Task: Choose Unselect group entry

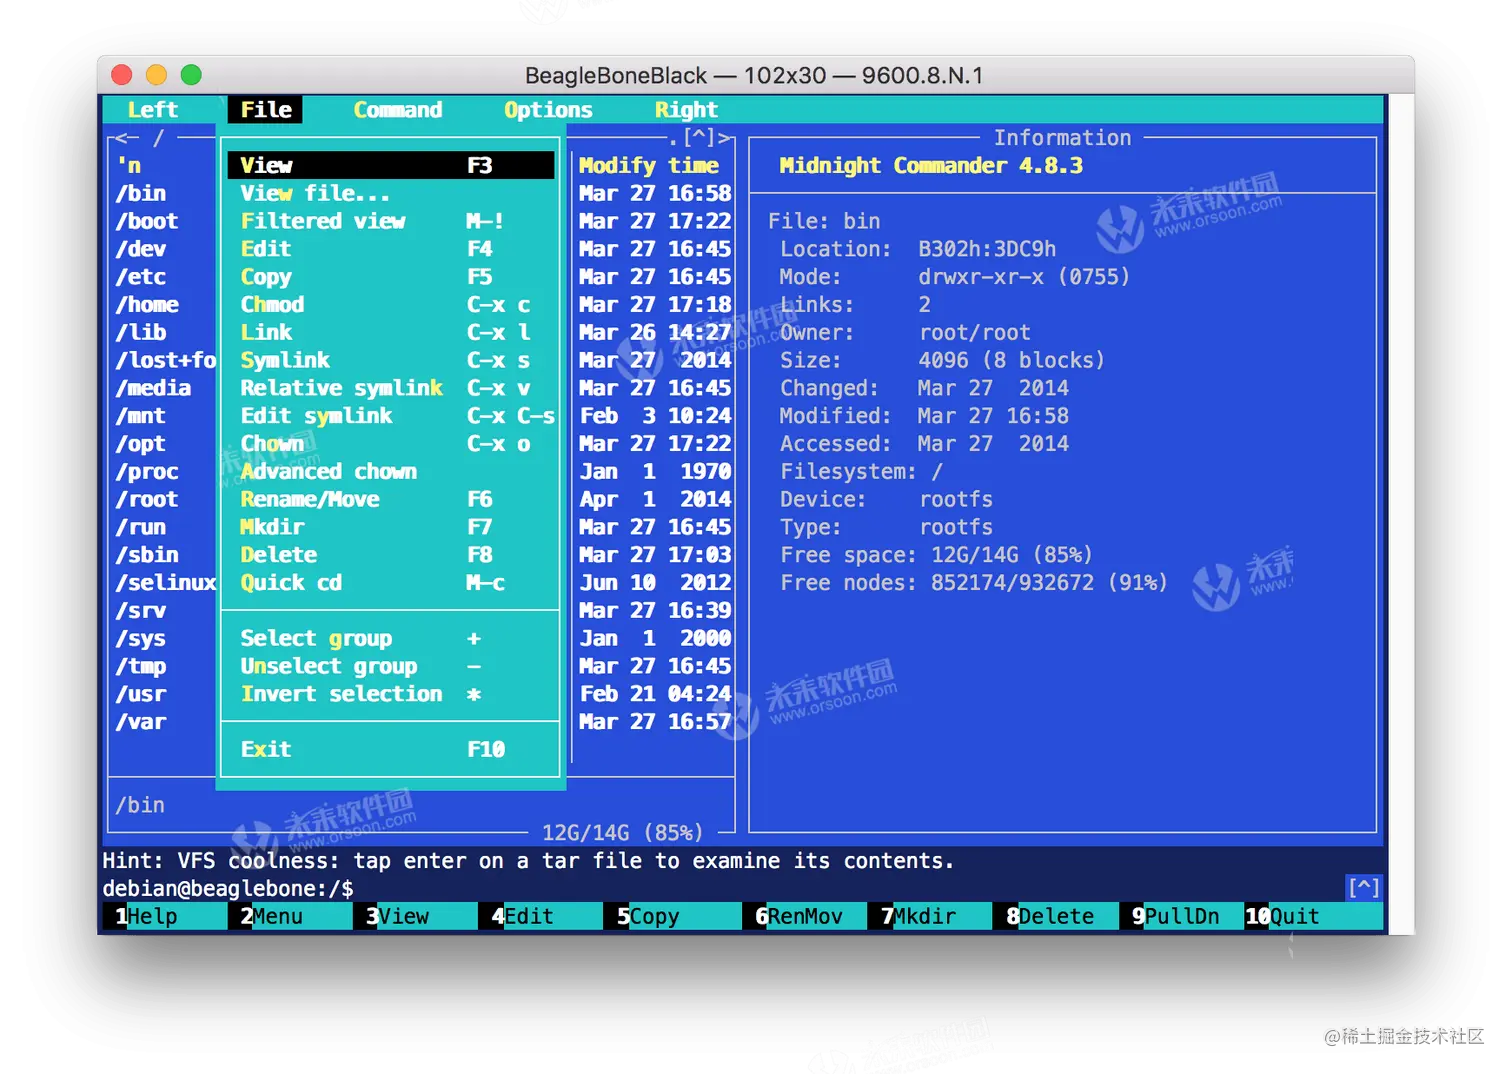Action: [391, 666]
